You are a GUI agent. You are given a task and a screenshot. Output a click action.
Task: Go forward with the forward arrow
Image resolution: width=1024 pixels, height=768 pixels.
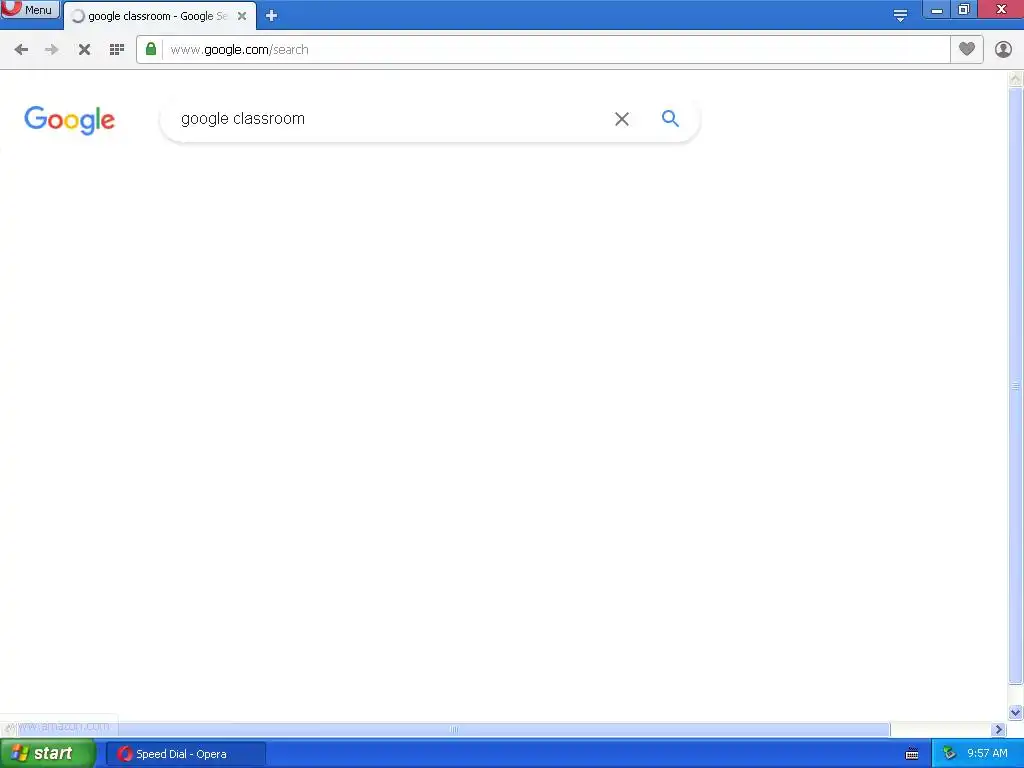click(x=52, y=50)
